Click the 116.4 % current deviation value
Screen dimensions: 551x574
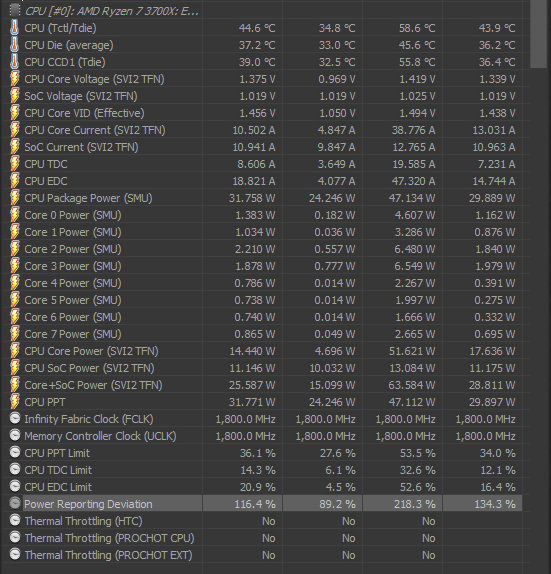[255, 504]
